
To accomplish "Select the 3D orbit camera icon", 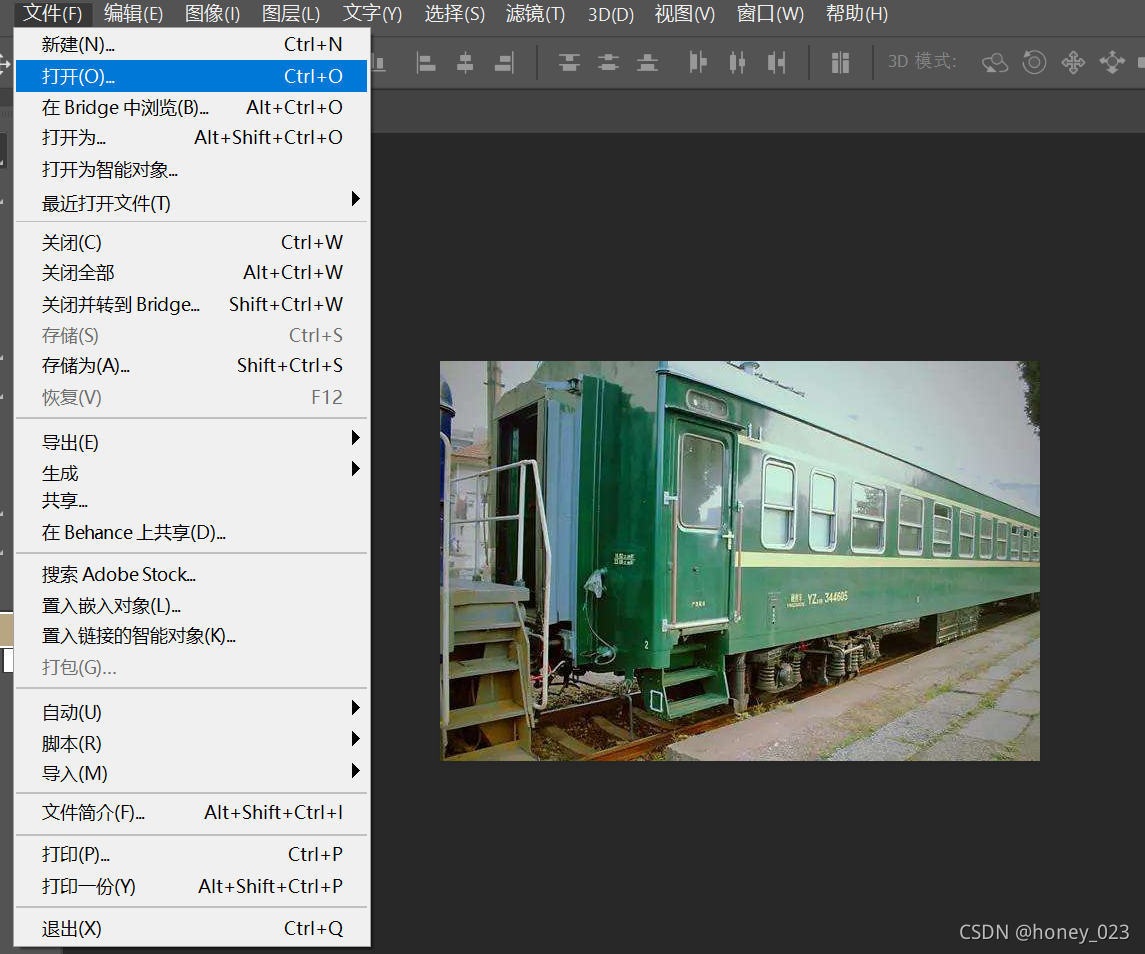I will point(995,63).
